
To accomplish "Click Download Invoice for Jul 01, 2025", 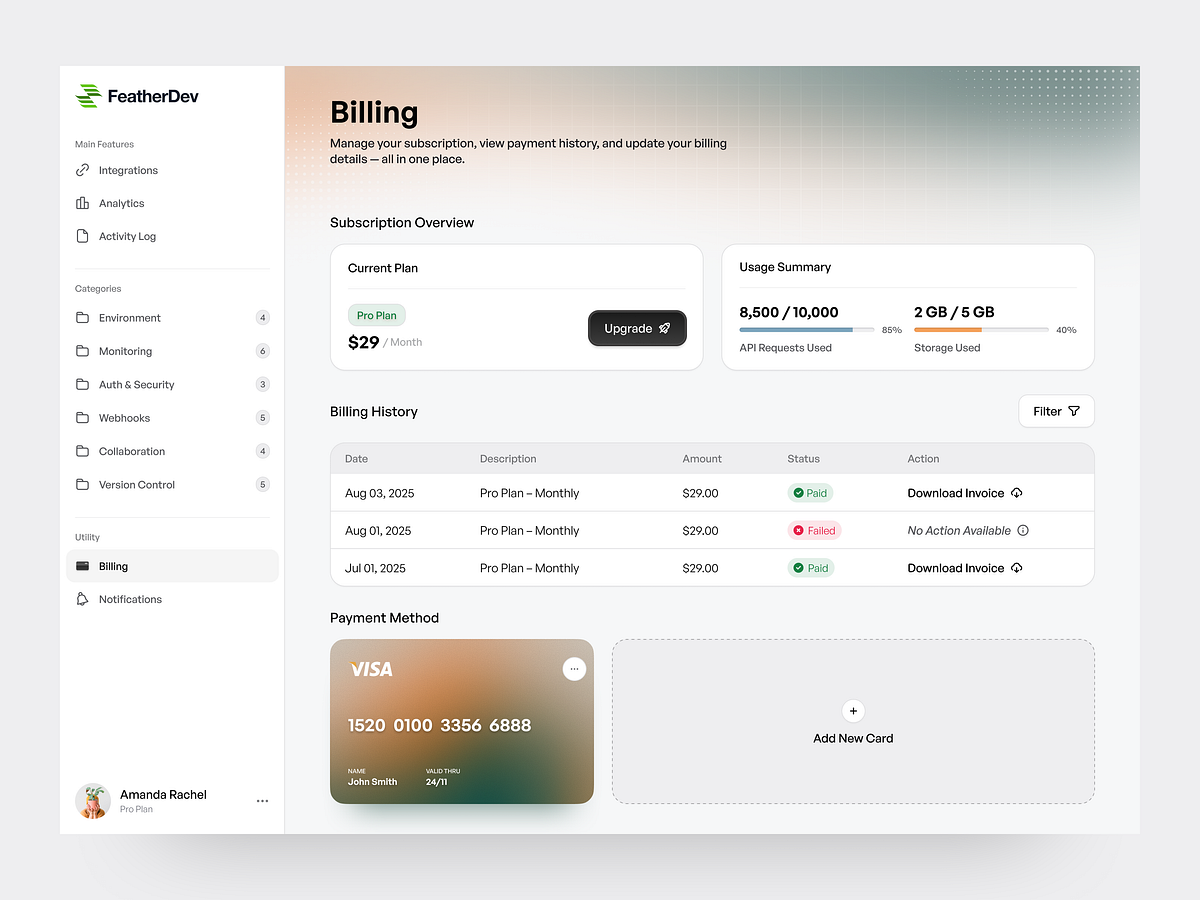I will (x=956, y=567).
